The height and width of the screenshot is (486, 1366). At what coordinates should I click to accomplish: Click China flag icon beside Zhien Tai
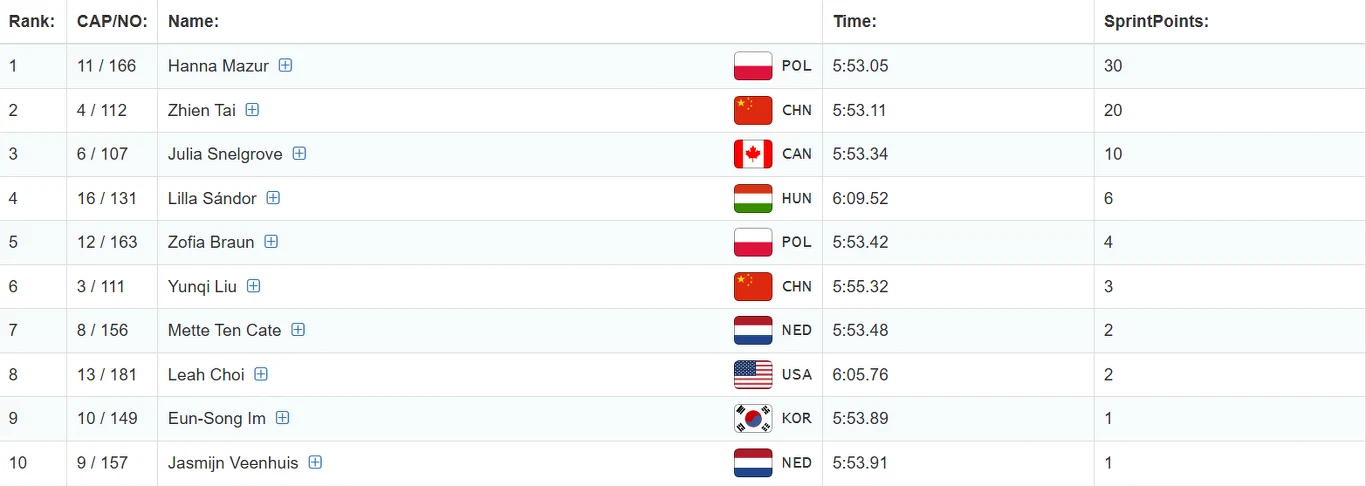pos(752,110)
